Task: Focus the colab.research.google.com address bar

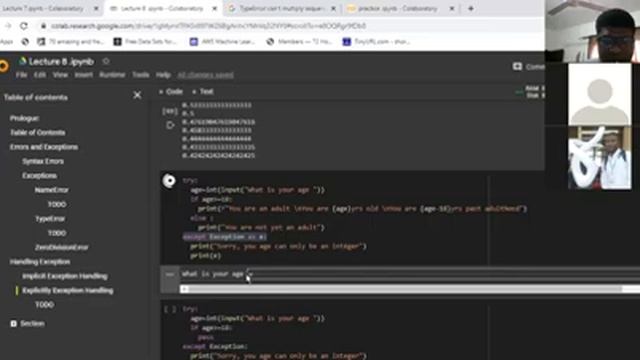Action: [208, 26]
